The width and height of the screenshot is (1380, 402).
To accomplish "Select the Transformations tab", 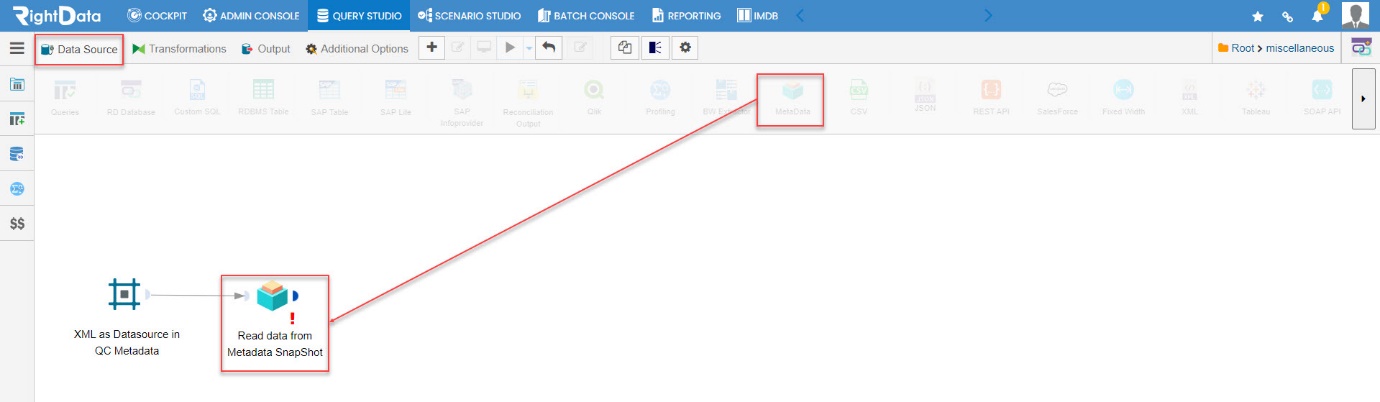I will (x=179, y=49).
